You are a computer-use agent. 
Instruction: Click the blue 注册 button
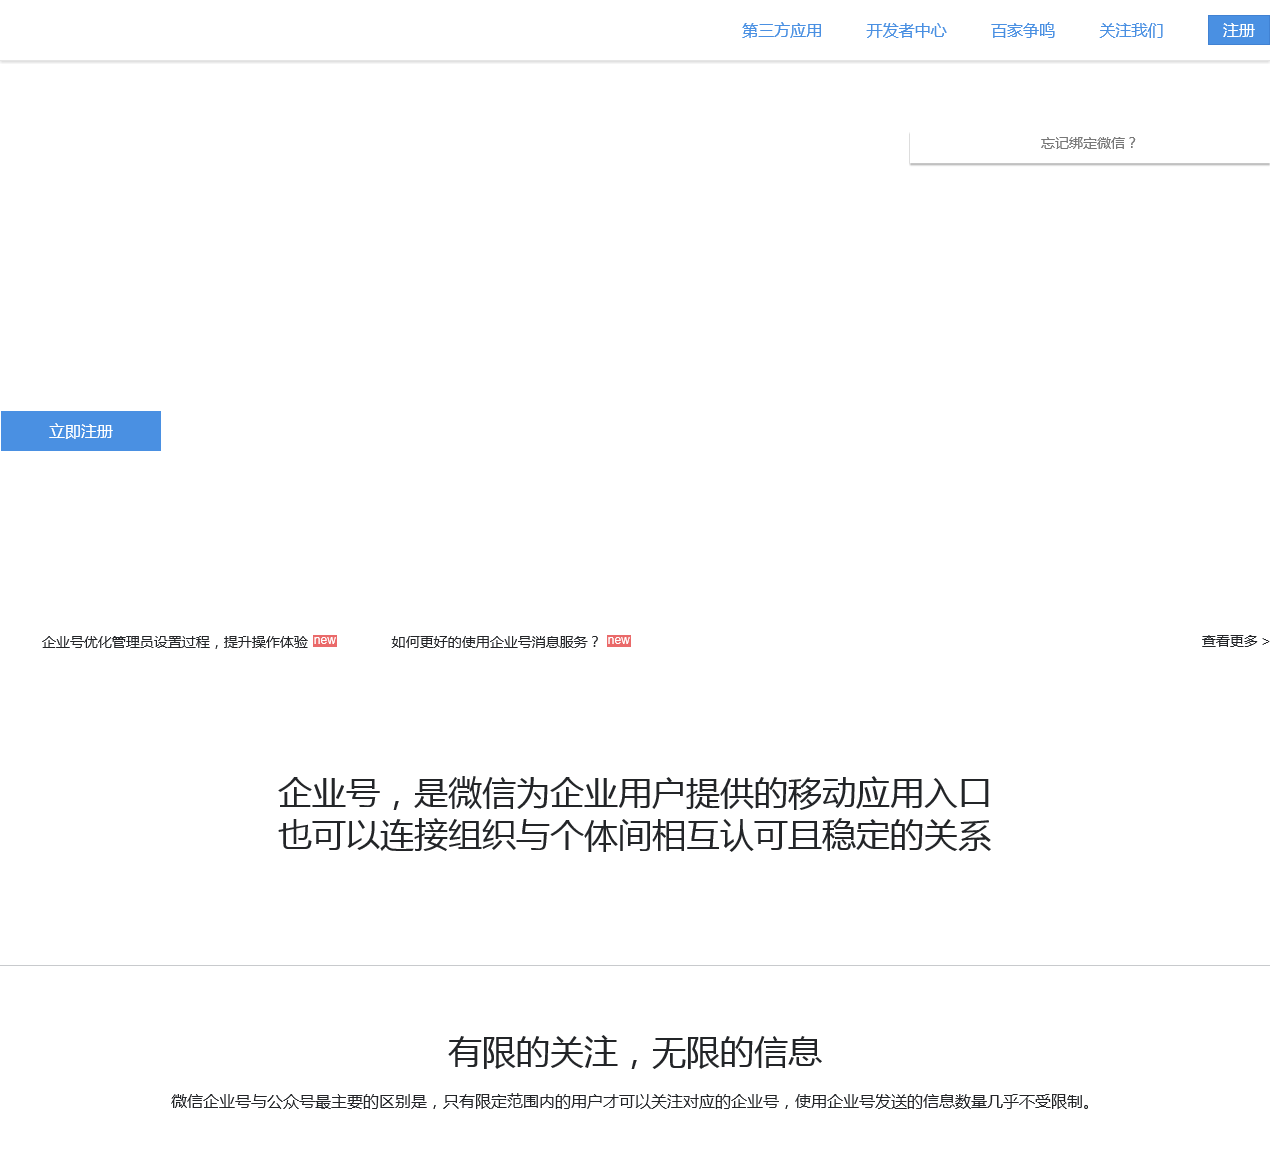click(x=1238, y=30)
